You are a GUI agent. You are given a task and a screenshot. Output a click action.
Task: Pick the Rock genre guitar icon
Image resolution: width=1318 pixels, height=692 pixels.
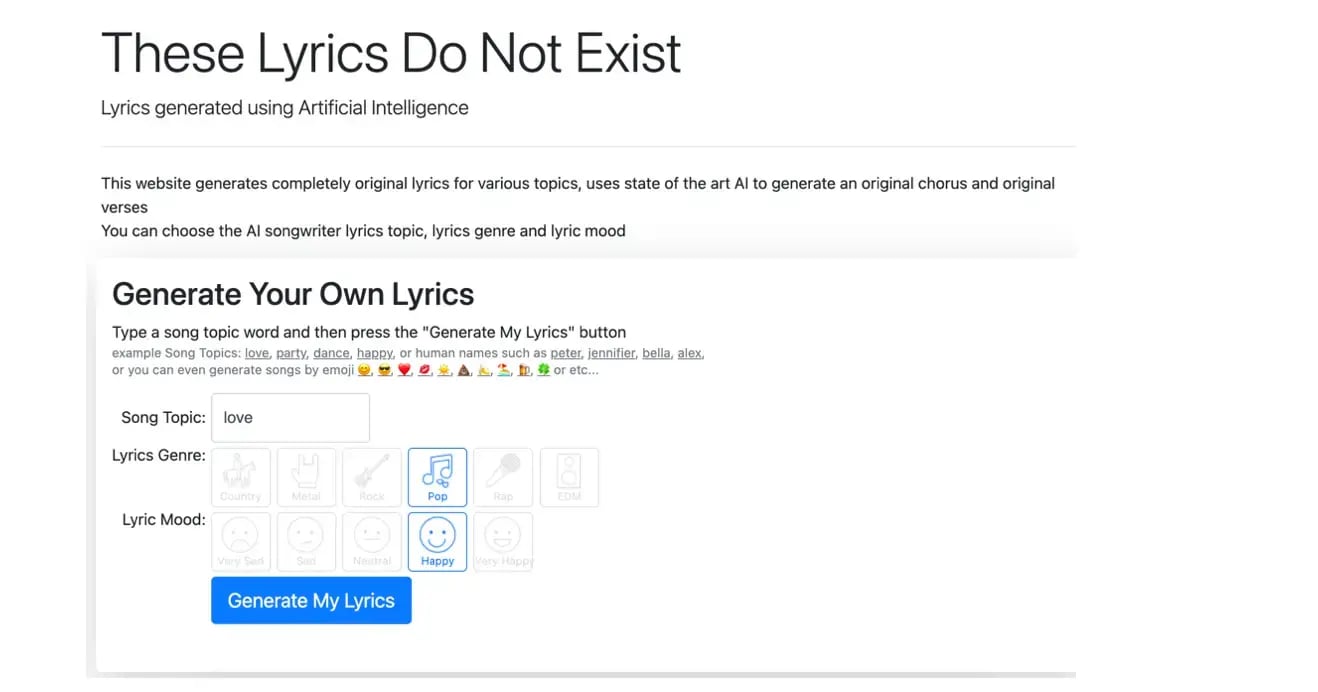[372, 477]
